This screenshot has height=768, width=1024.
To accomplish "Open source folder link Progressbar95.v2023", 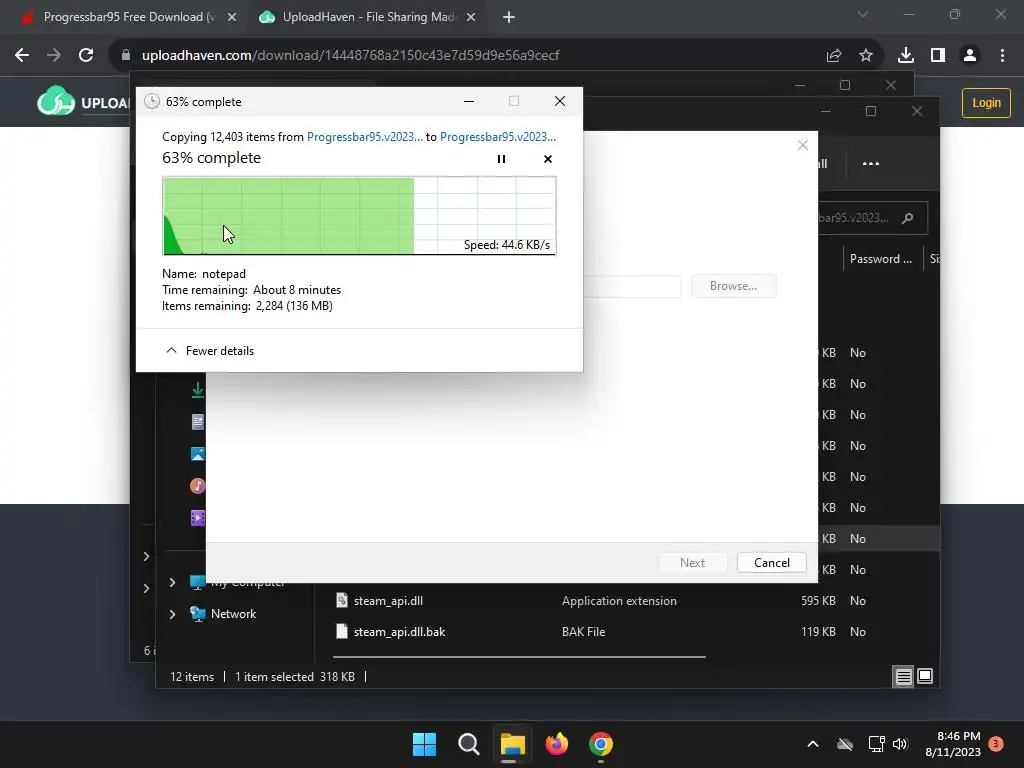I will point(364,136).
